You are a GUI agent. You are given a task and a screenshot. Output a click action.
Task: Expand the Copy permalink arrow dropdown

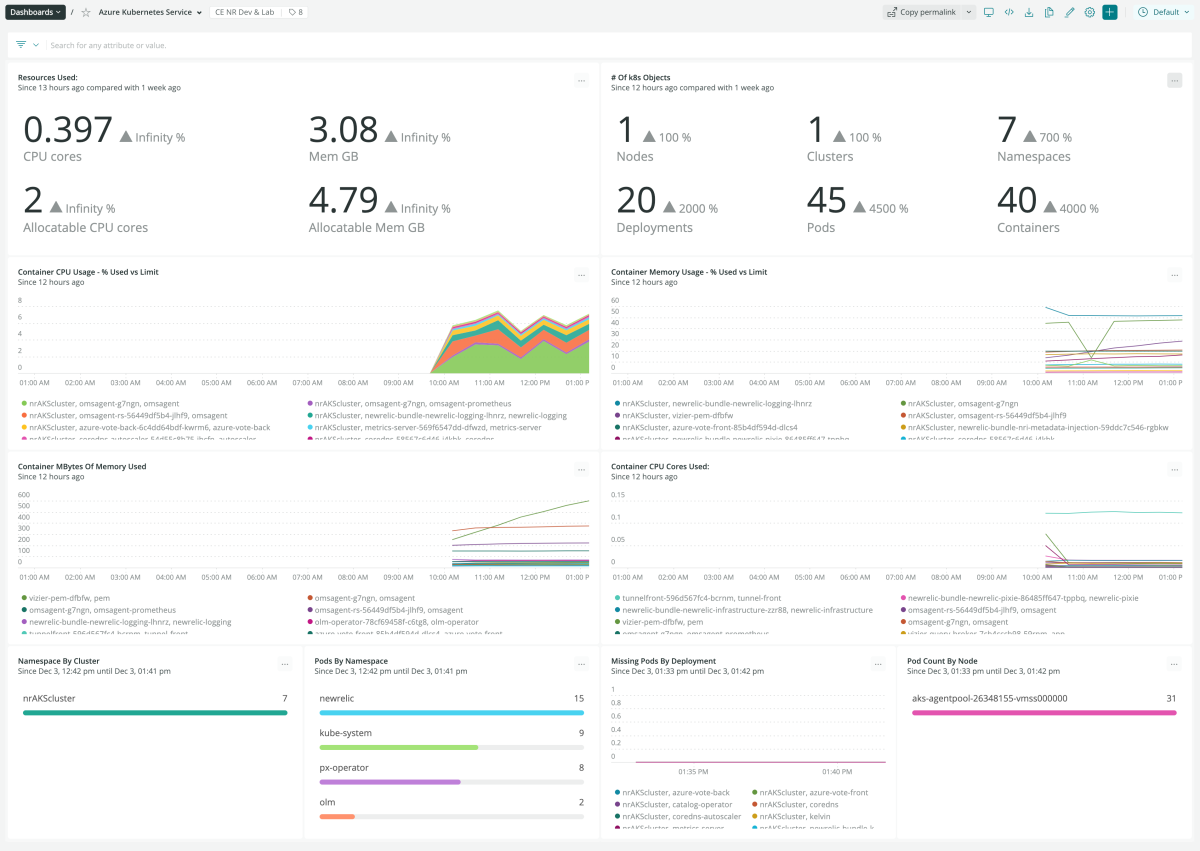click(x=968, y=12)
